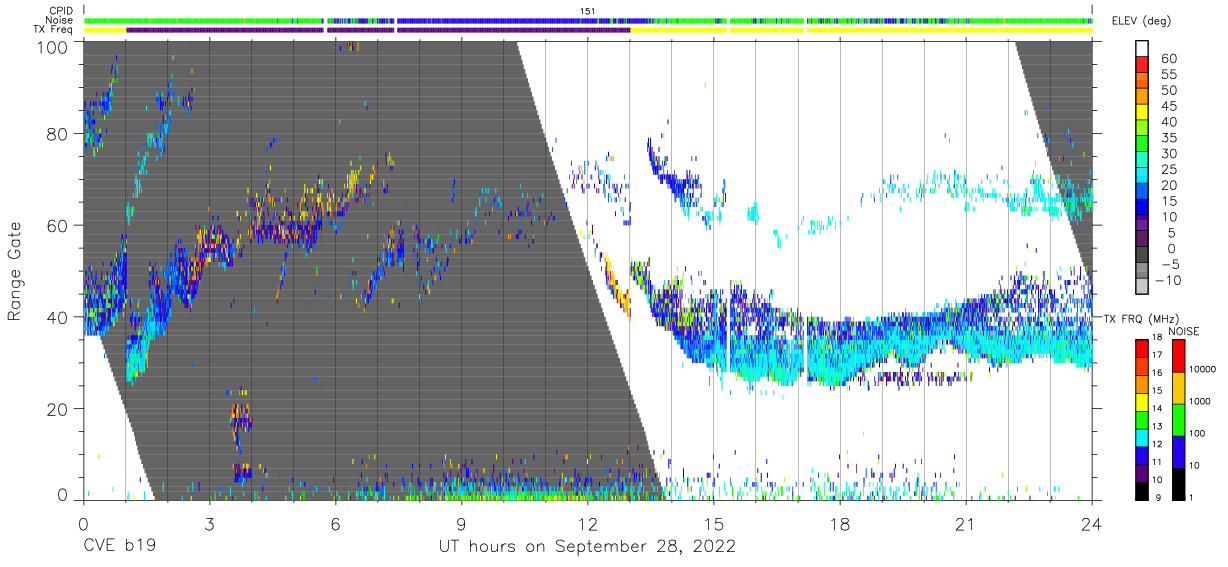1228x567 pixels.
Task: Click the '24' tick label on the UT hours axis
Action: (x=1091, y=524)
